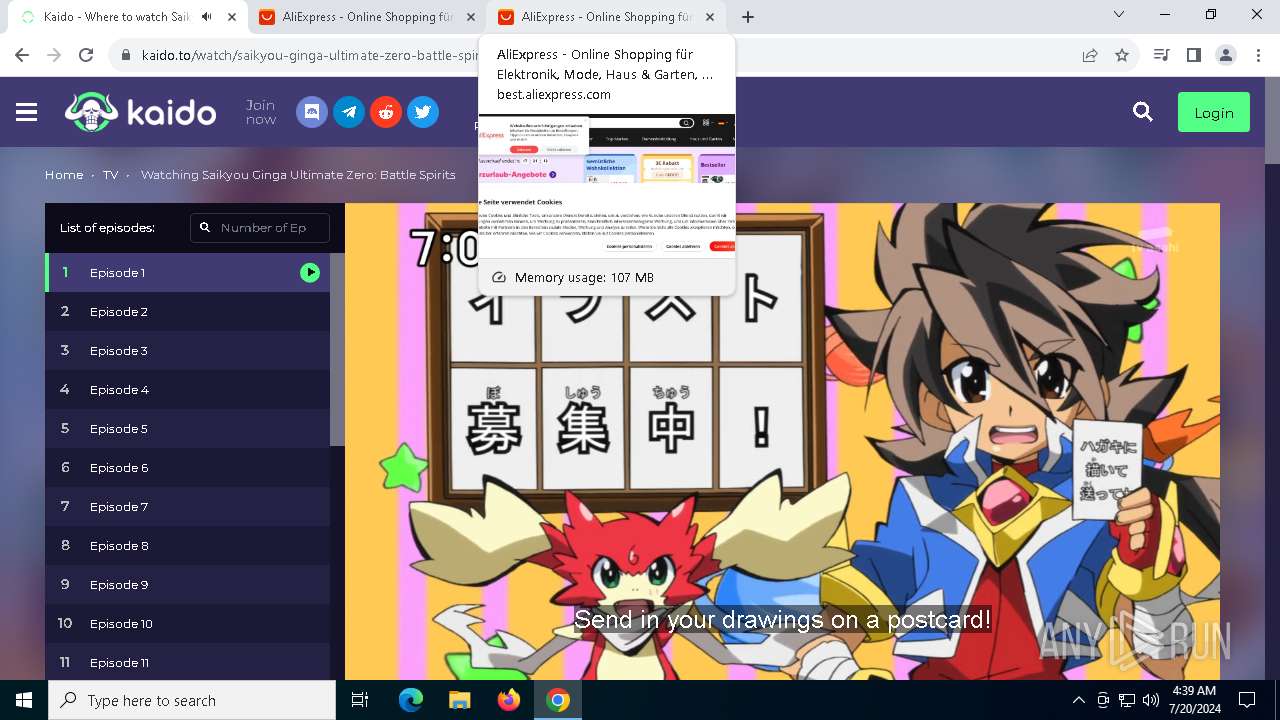Click the green Login button
Viewport: 1280px width, 720px height.
pyautogui.click(x=1214, y=113)
